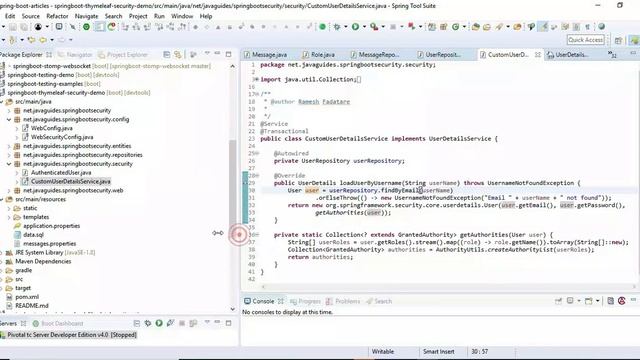The height and width of the screenshot is (360, 640).
Task: Show the hidden editor tabs list
Action: coord(612,54)
